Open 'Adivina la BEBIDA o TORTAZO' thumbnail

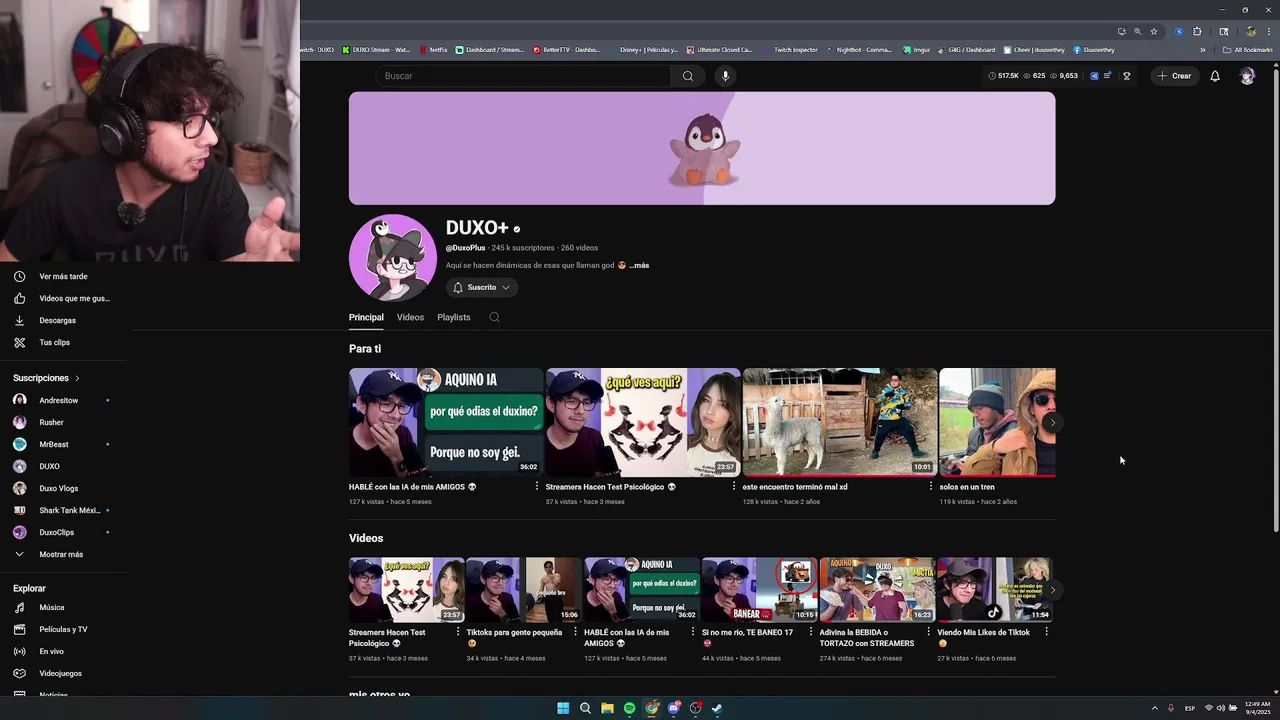(x=877, y=590)
